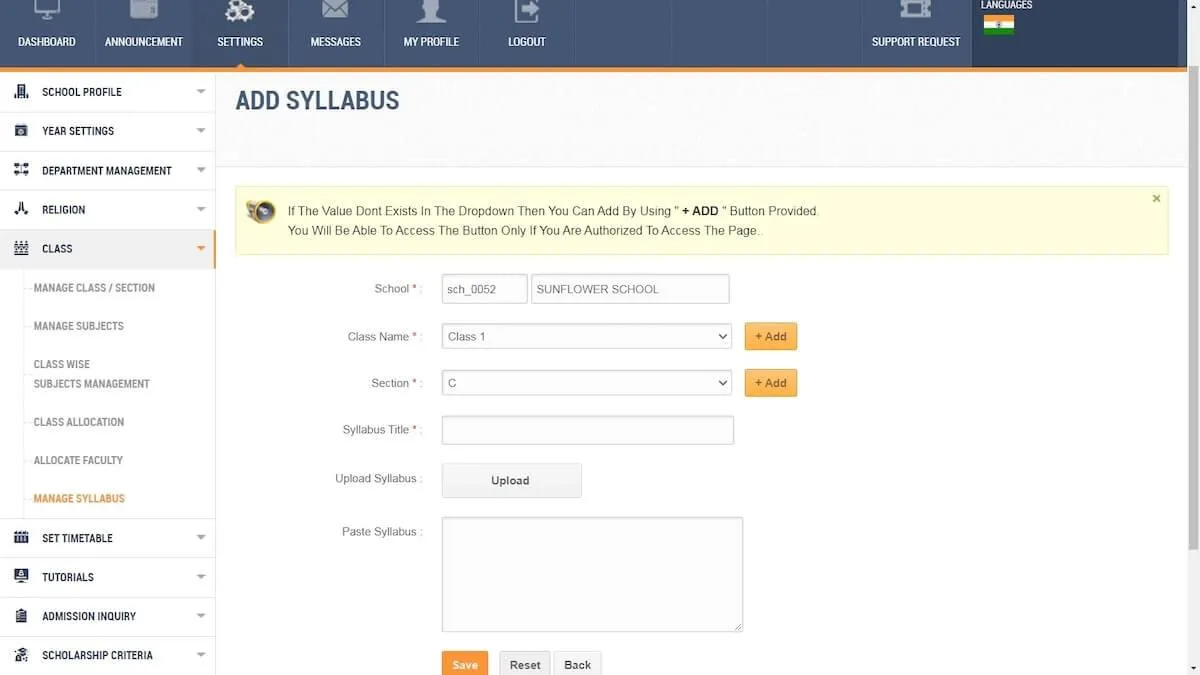Click the Languages label

1006,5
